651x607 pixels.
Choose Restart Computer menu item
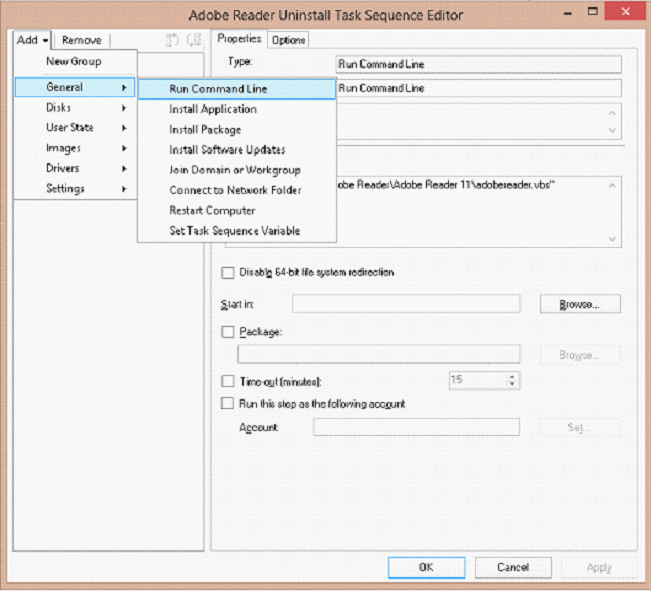coord(237,210)
